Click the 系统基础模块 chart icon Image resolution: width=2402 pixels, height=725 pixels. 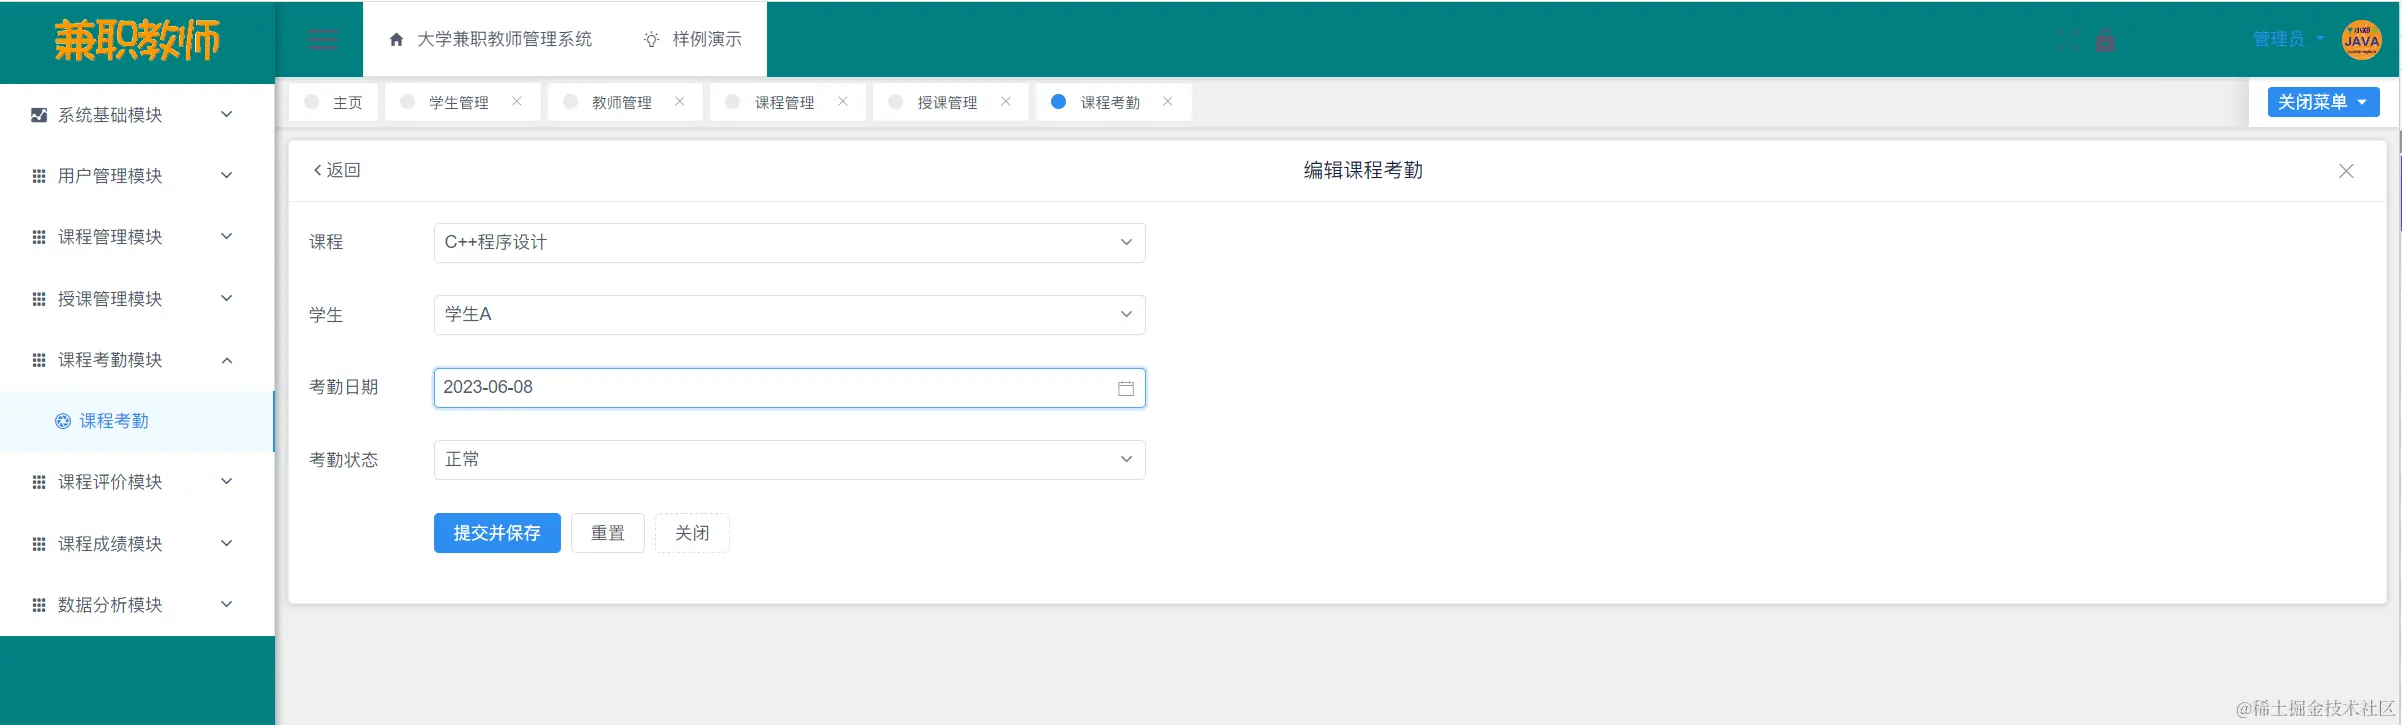click(39, 115)
